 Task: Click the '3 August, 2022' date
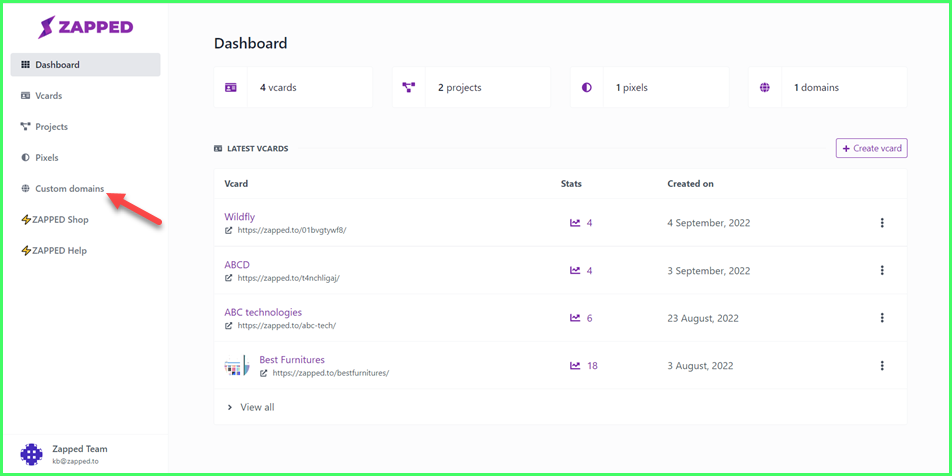click(700, 366)
